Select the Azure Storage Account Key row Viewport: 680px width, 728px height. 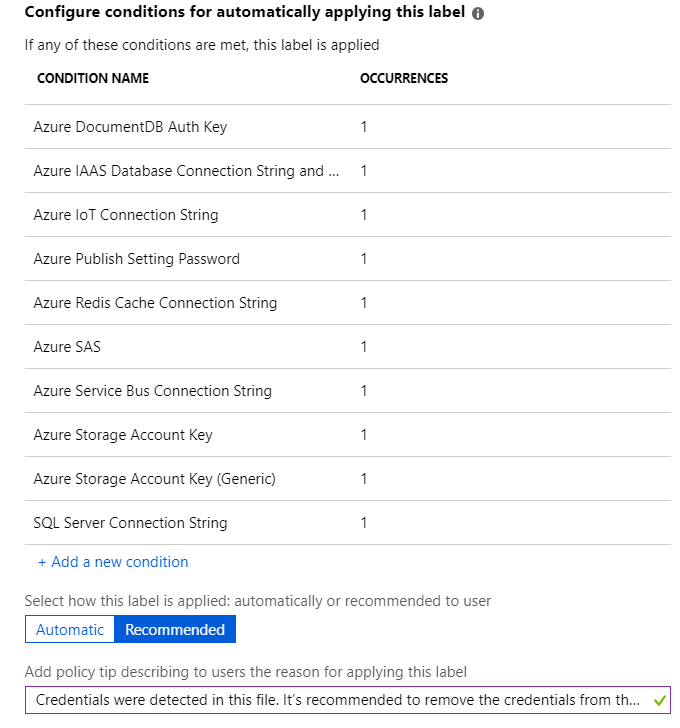(x=123, y=435)
